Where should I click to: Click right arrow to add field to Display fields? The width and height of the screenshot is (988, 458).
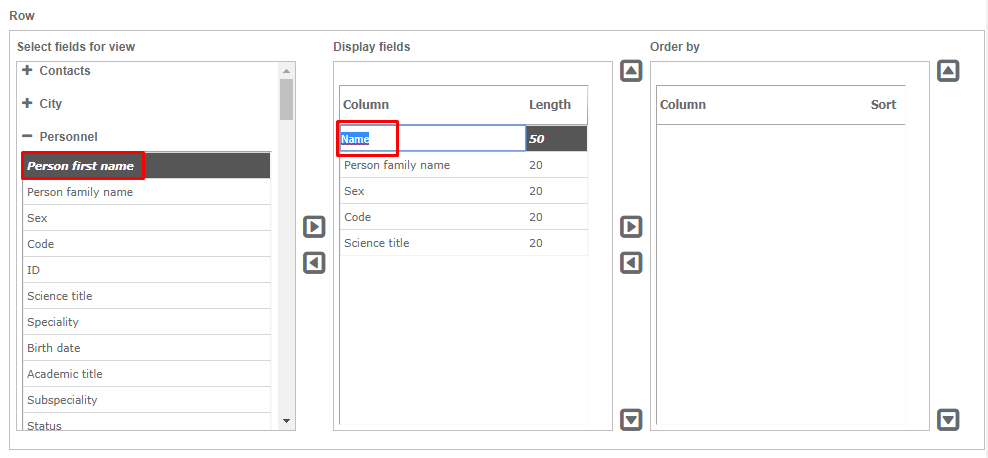tap(314, 227)
